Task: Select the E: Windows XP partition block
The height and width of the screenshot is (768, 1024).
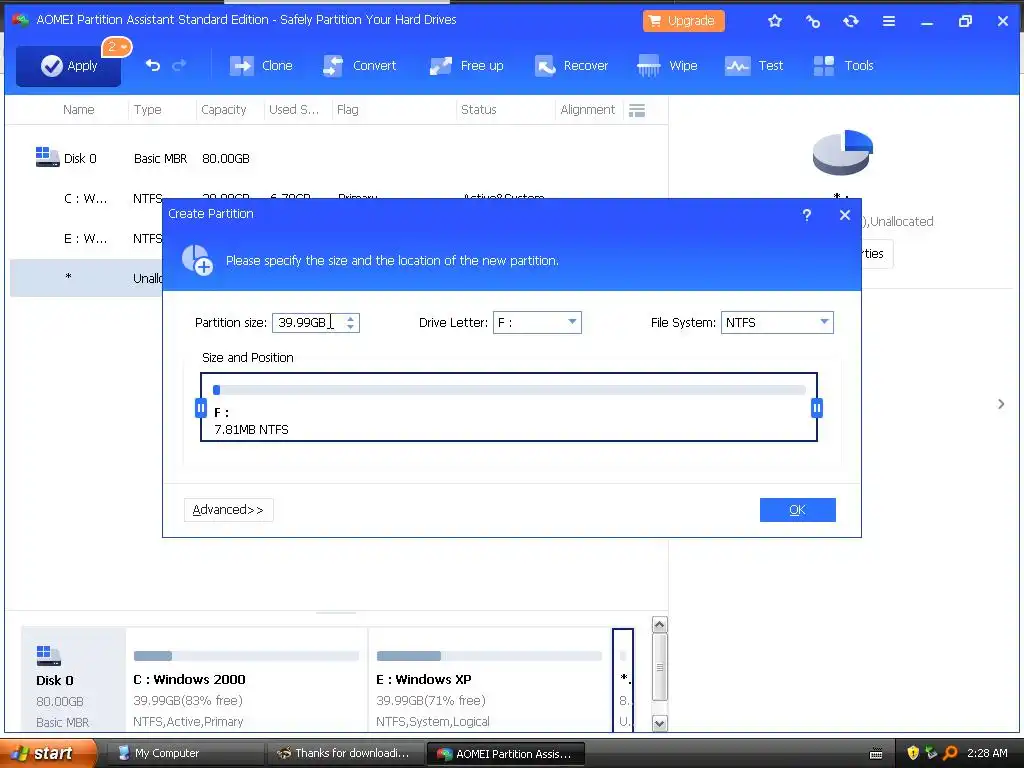Action: coord(490,680)
